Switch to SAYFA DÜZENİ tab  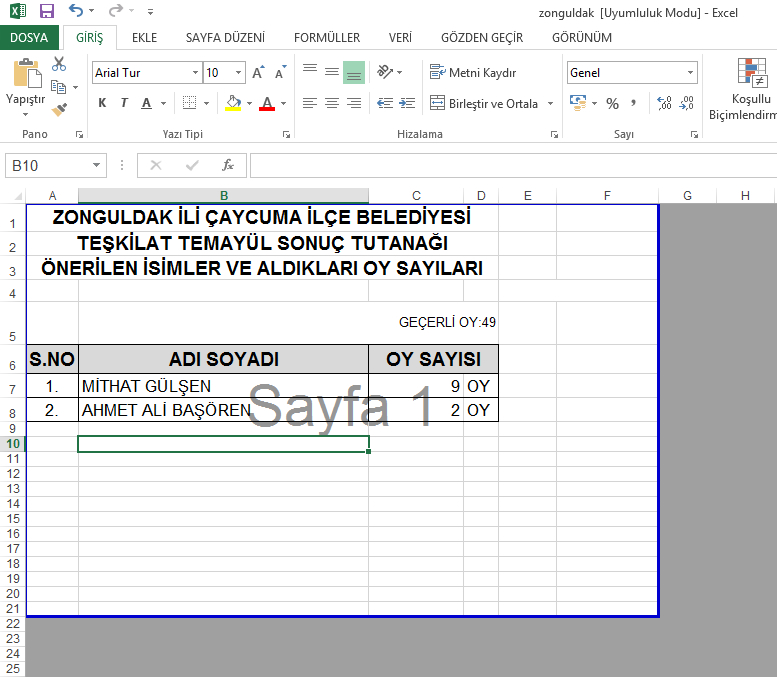click(x=225, y=38)
